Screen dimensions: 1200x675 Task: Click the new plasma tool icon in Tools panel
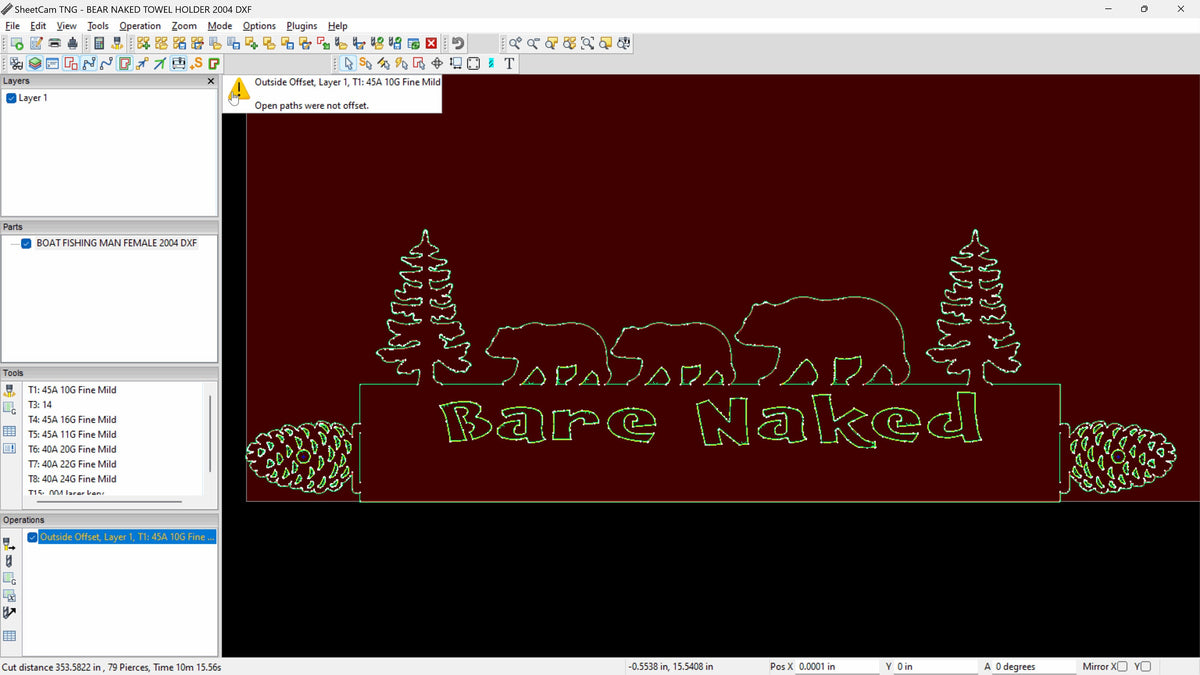pos(10,390)
